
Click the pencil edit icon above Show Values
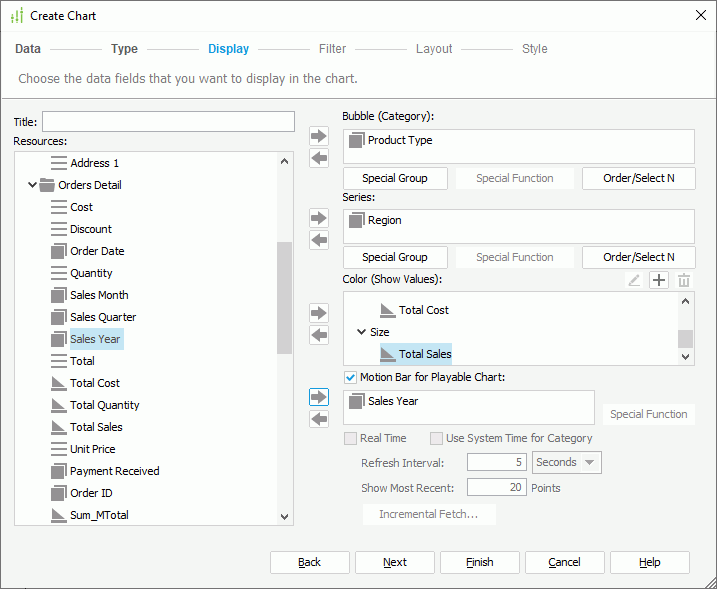tap(634, 280)
